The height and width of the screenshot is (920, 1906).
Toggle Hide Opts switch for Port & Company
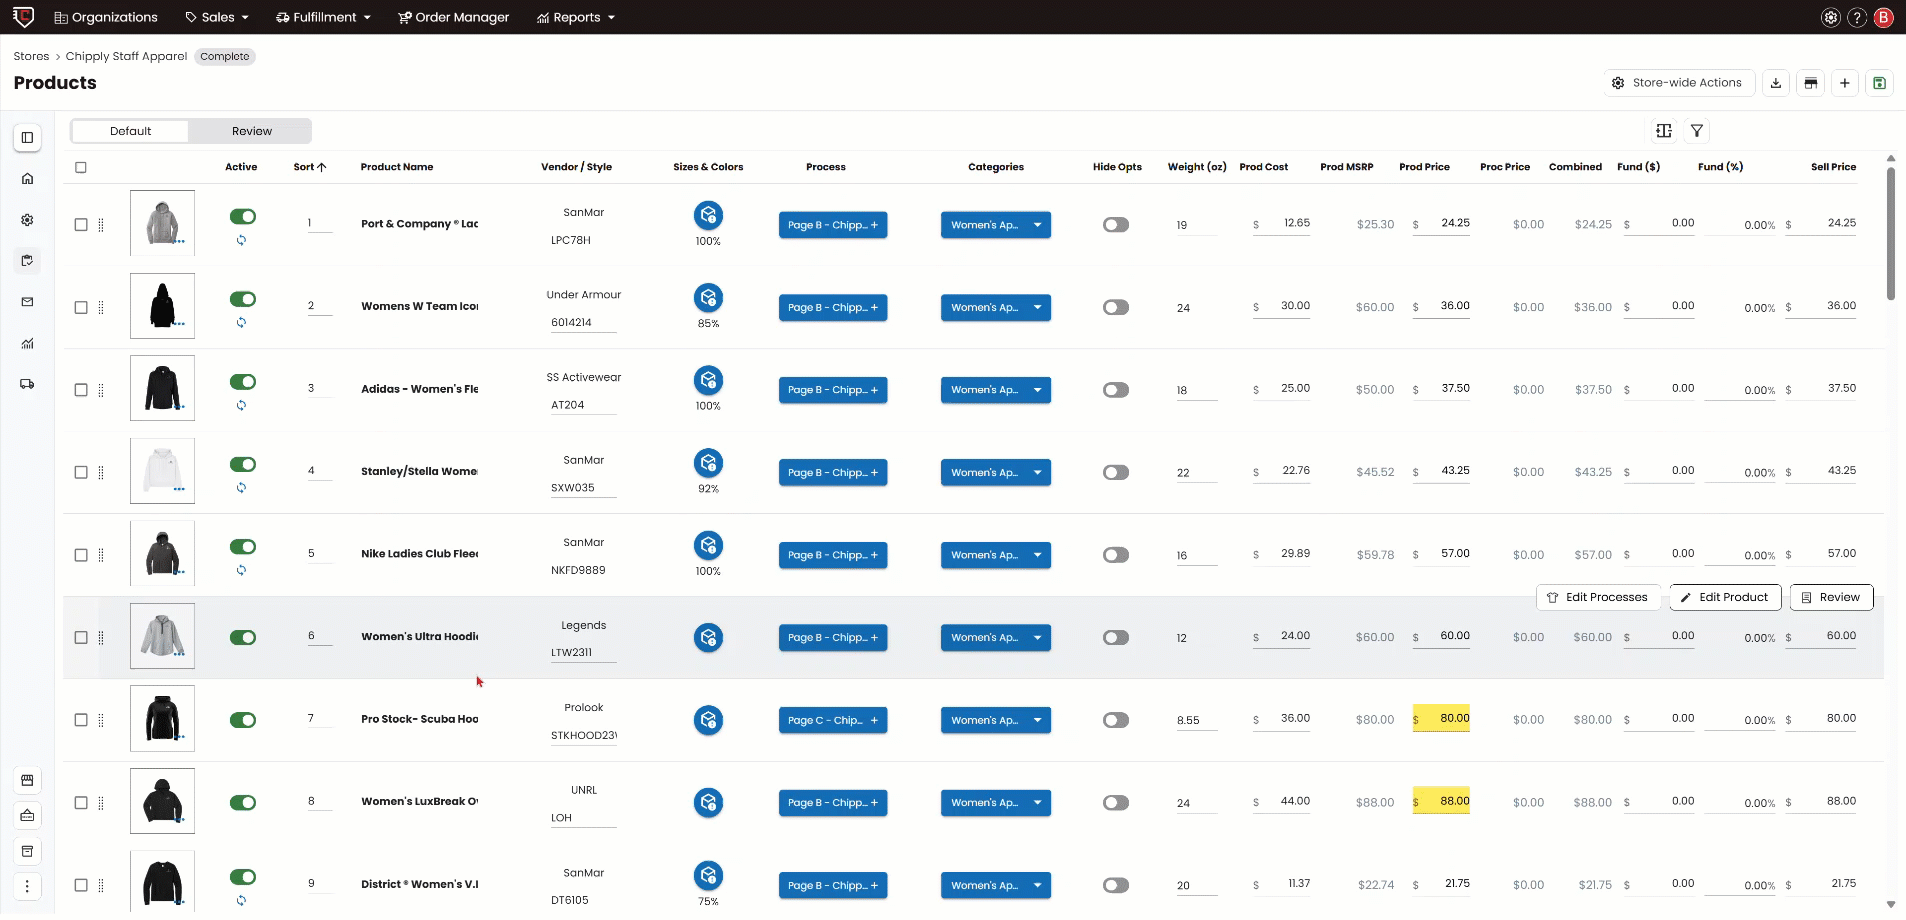click(1116, 225)
